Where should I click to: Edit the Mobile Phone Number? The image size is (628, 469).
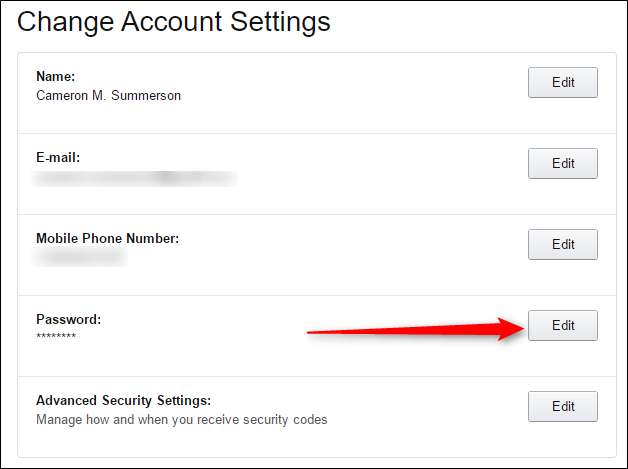pos(563,244)
